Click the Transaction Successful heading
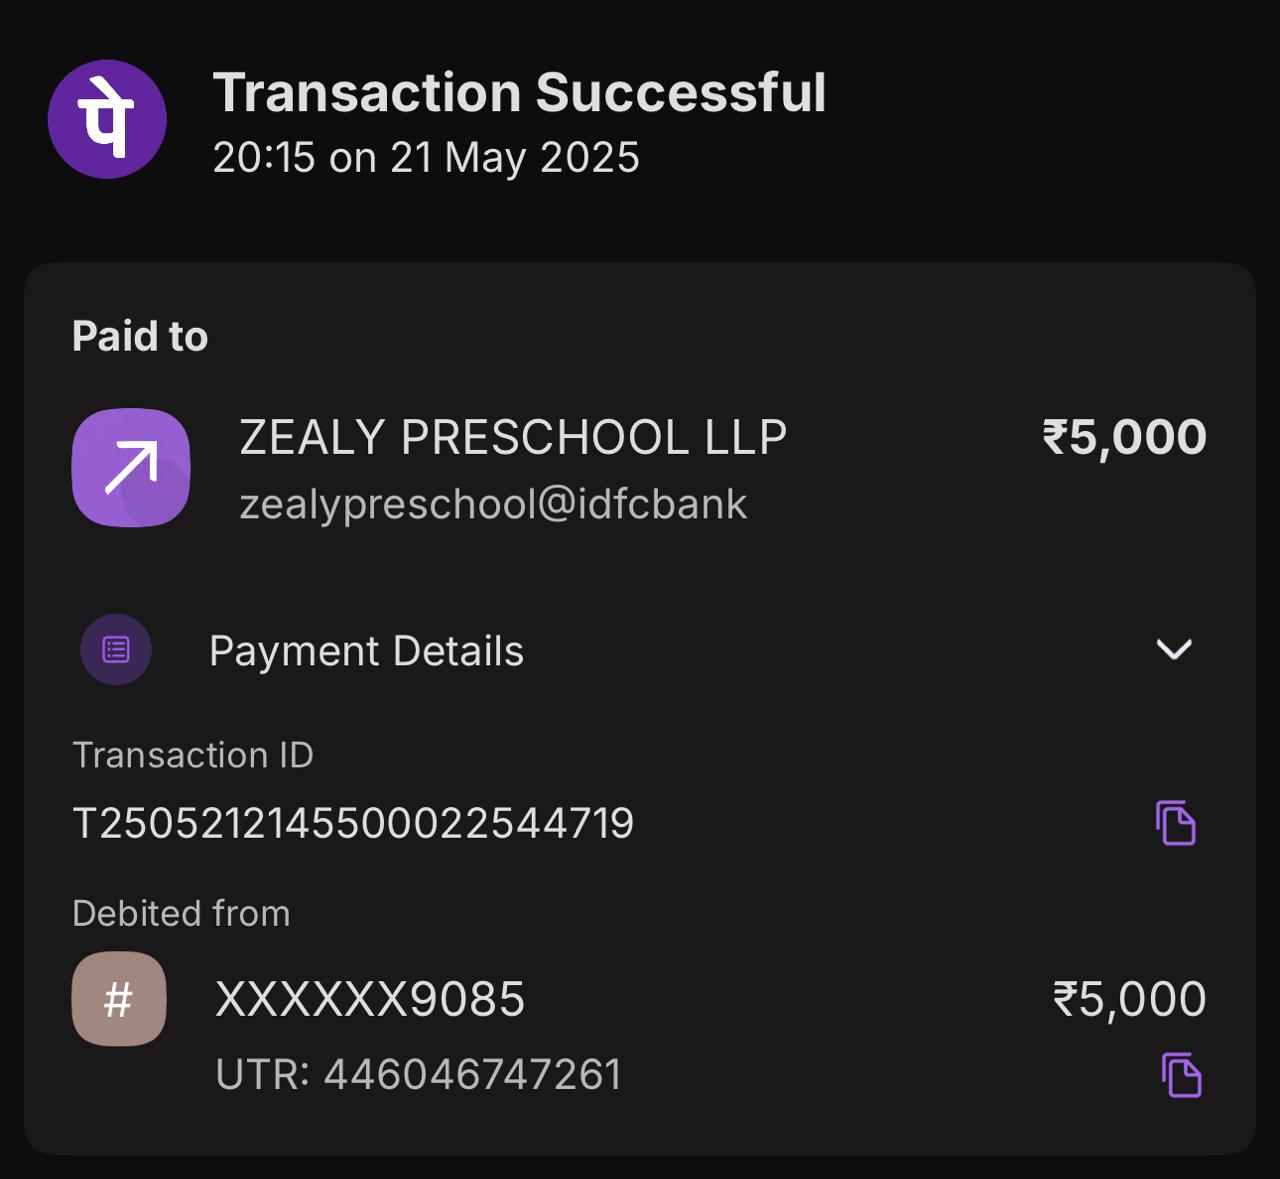Screen dimensions: 1280x1179 [x=519, y=93]
